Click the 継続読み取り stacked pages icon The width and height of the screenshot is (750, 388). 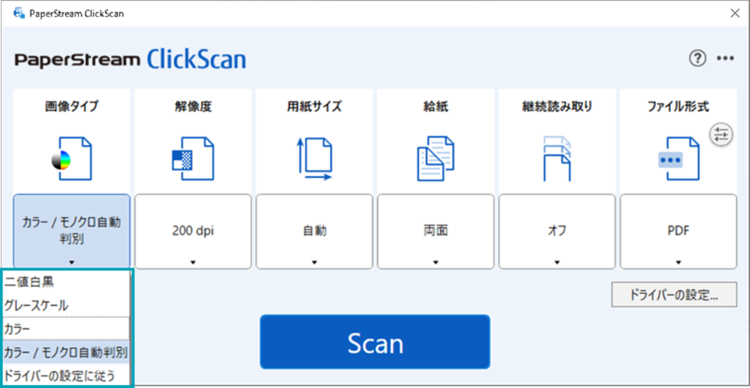557,158
